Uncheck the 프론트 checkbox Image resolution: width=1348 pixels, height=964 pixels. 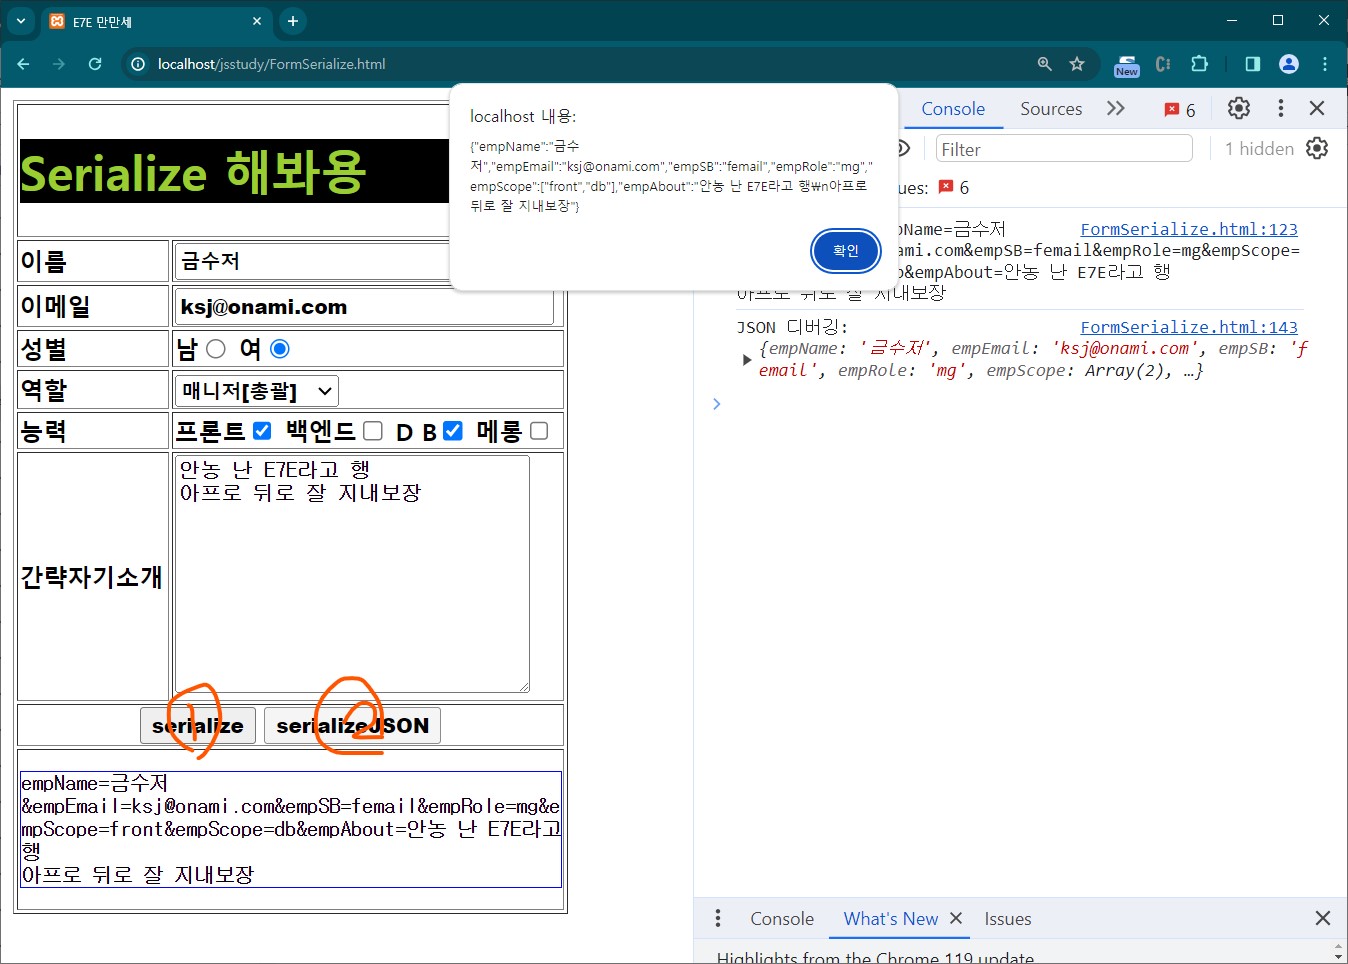[262, 431]
